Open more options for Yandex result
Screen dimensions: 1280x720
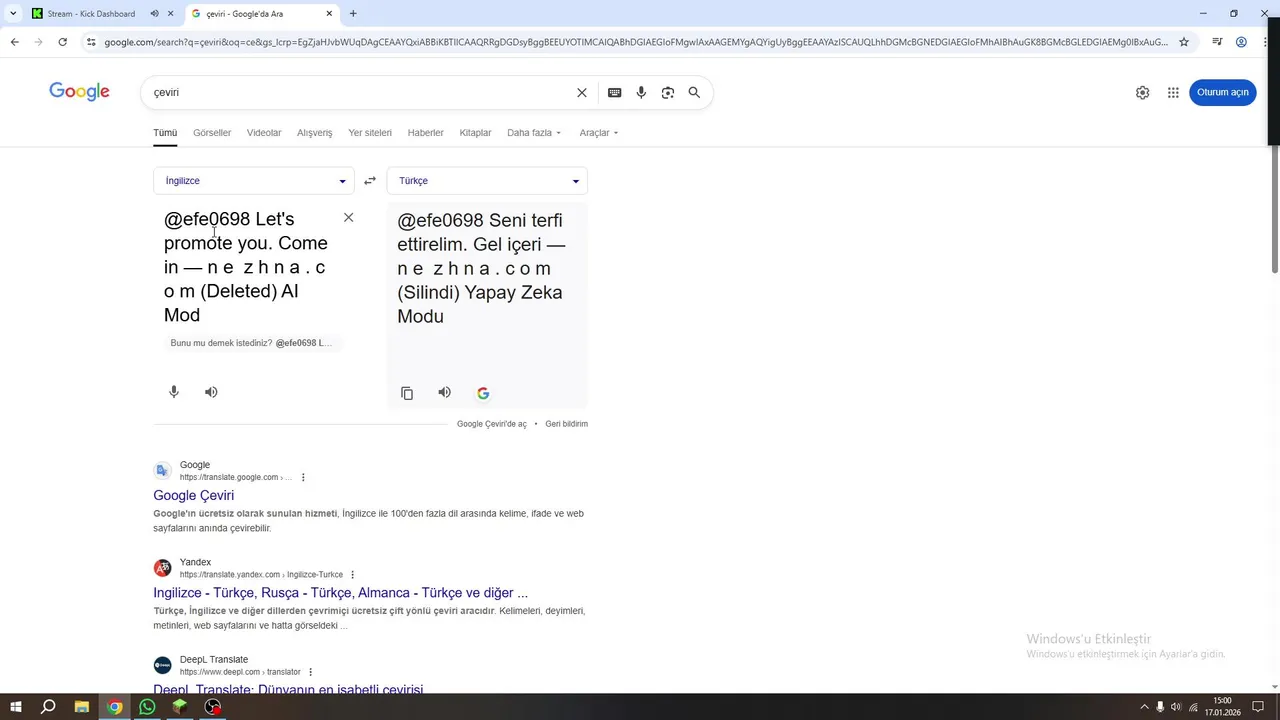tap(352, 575)
